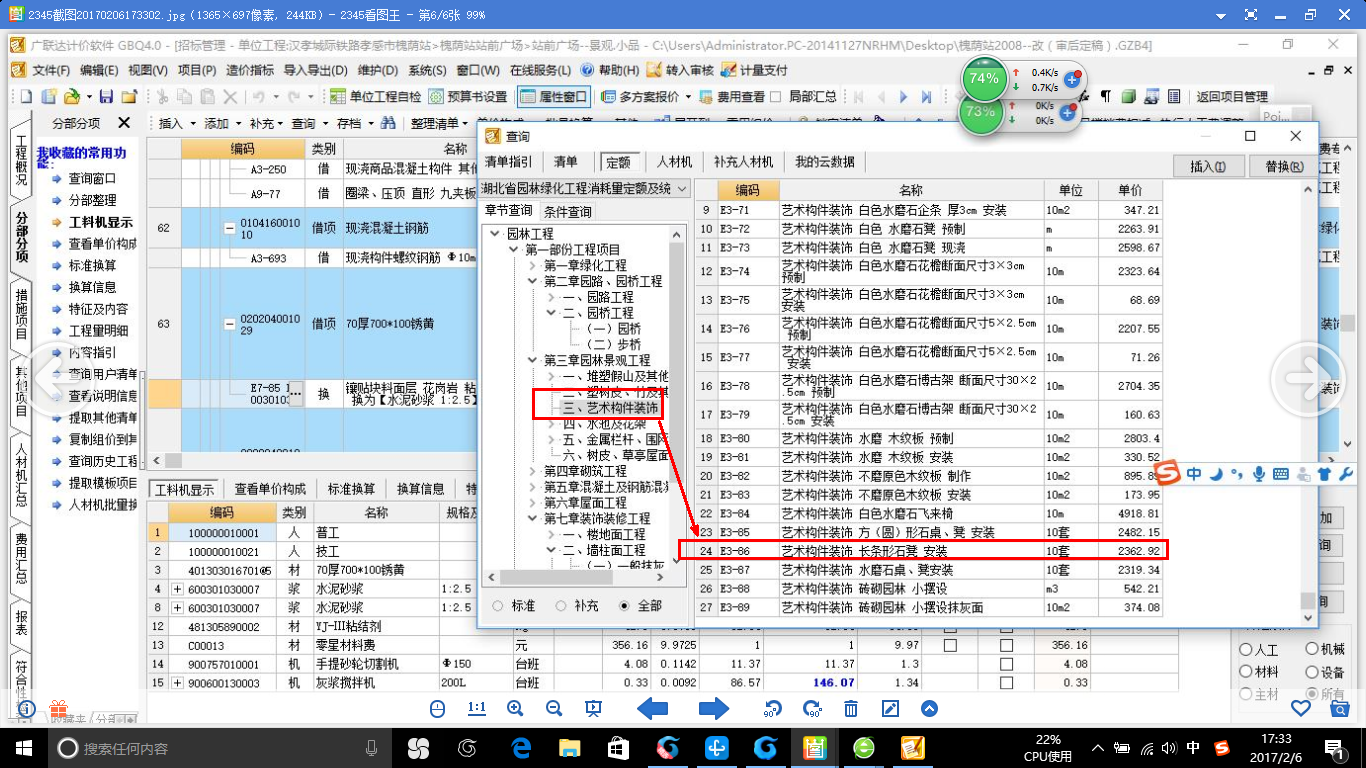Expand 第六章屋面工程 tree node
The width and height of the screenshot is (1366, 768).
click(533, 503)
